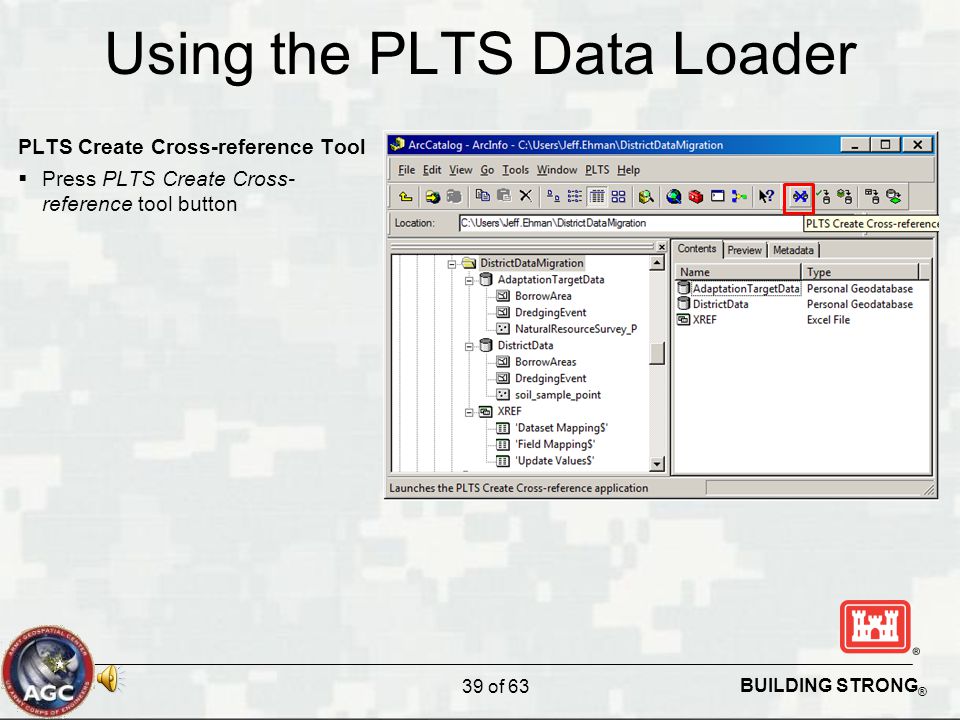Select XREF in Contents list
Screen dimensions: 960x720
pos(704,320)
